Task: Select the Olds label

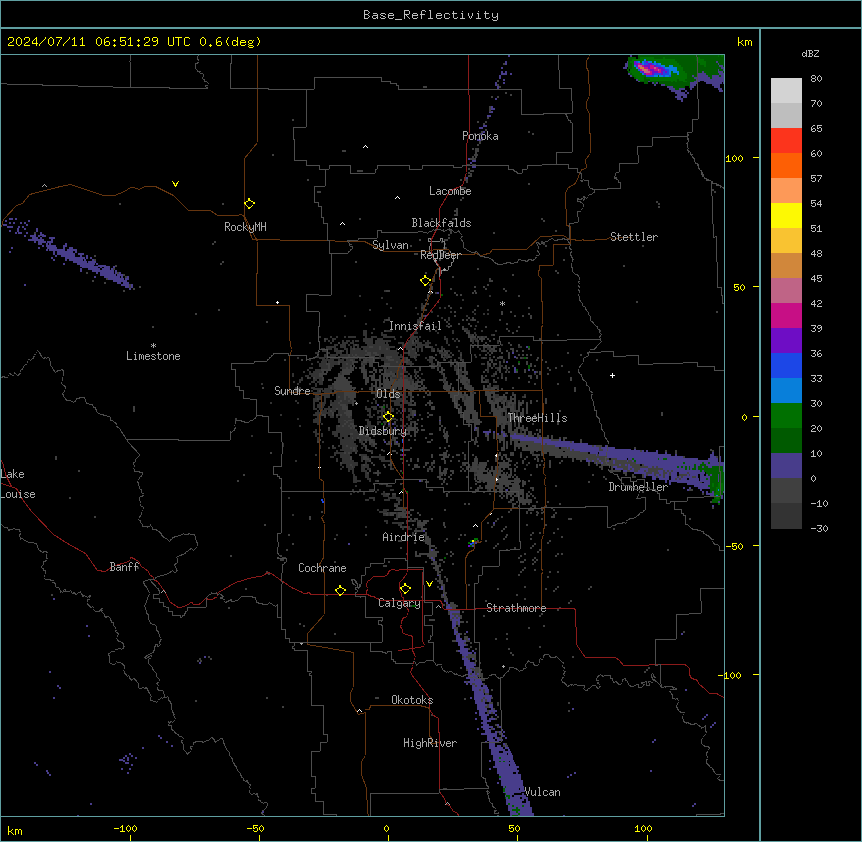Action: click(388, 394)
